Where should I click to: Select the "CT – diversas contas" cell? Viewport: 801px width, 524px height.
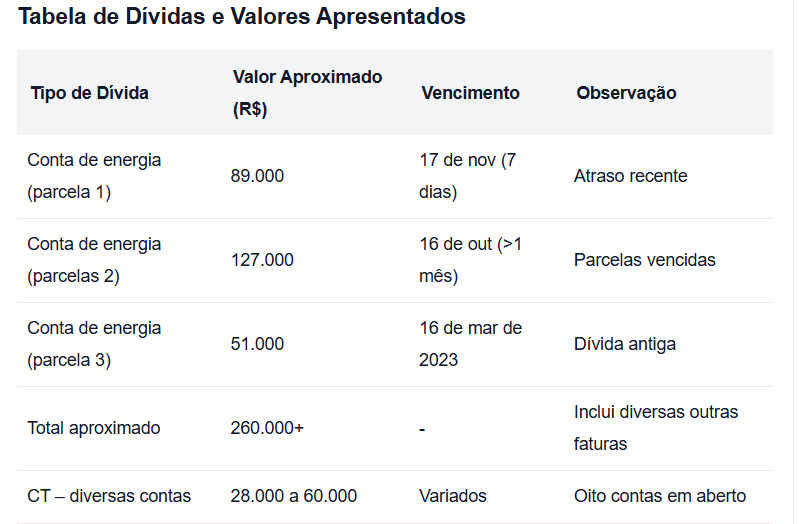(x=109, y=496)
